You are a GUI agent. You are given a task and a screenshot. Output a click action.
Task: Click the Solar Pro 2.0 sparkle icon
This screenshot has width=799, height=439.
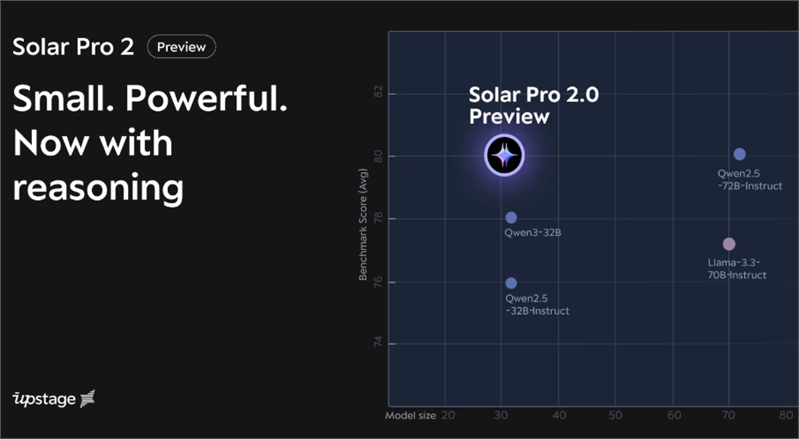504,155
